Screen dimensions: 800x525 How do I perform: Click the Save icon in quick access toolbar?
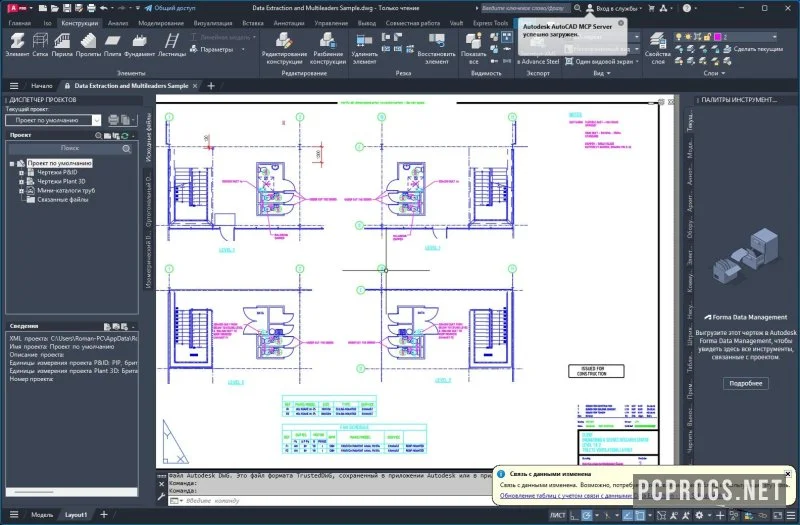pos(67,8)
